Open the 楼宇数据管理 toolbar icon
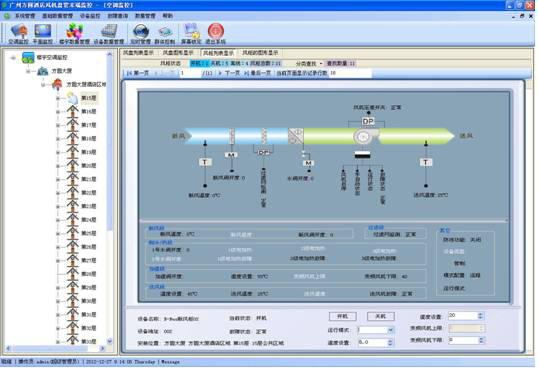Screen dimensions: 538x371 [74, 31]
